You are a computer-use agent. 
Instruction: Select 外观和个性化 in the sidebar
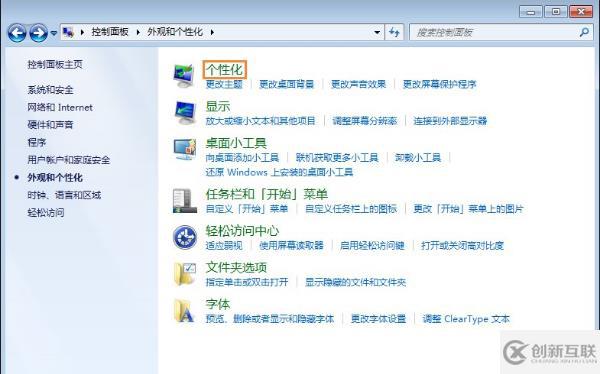(55, 178)
